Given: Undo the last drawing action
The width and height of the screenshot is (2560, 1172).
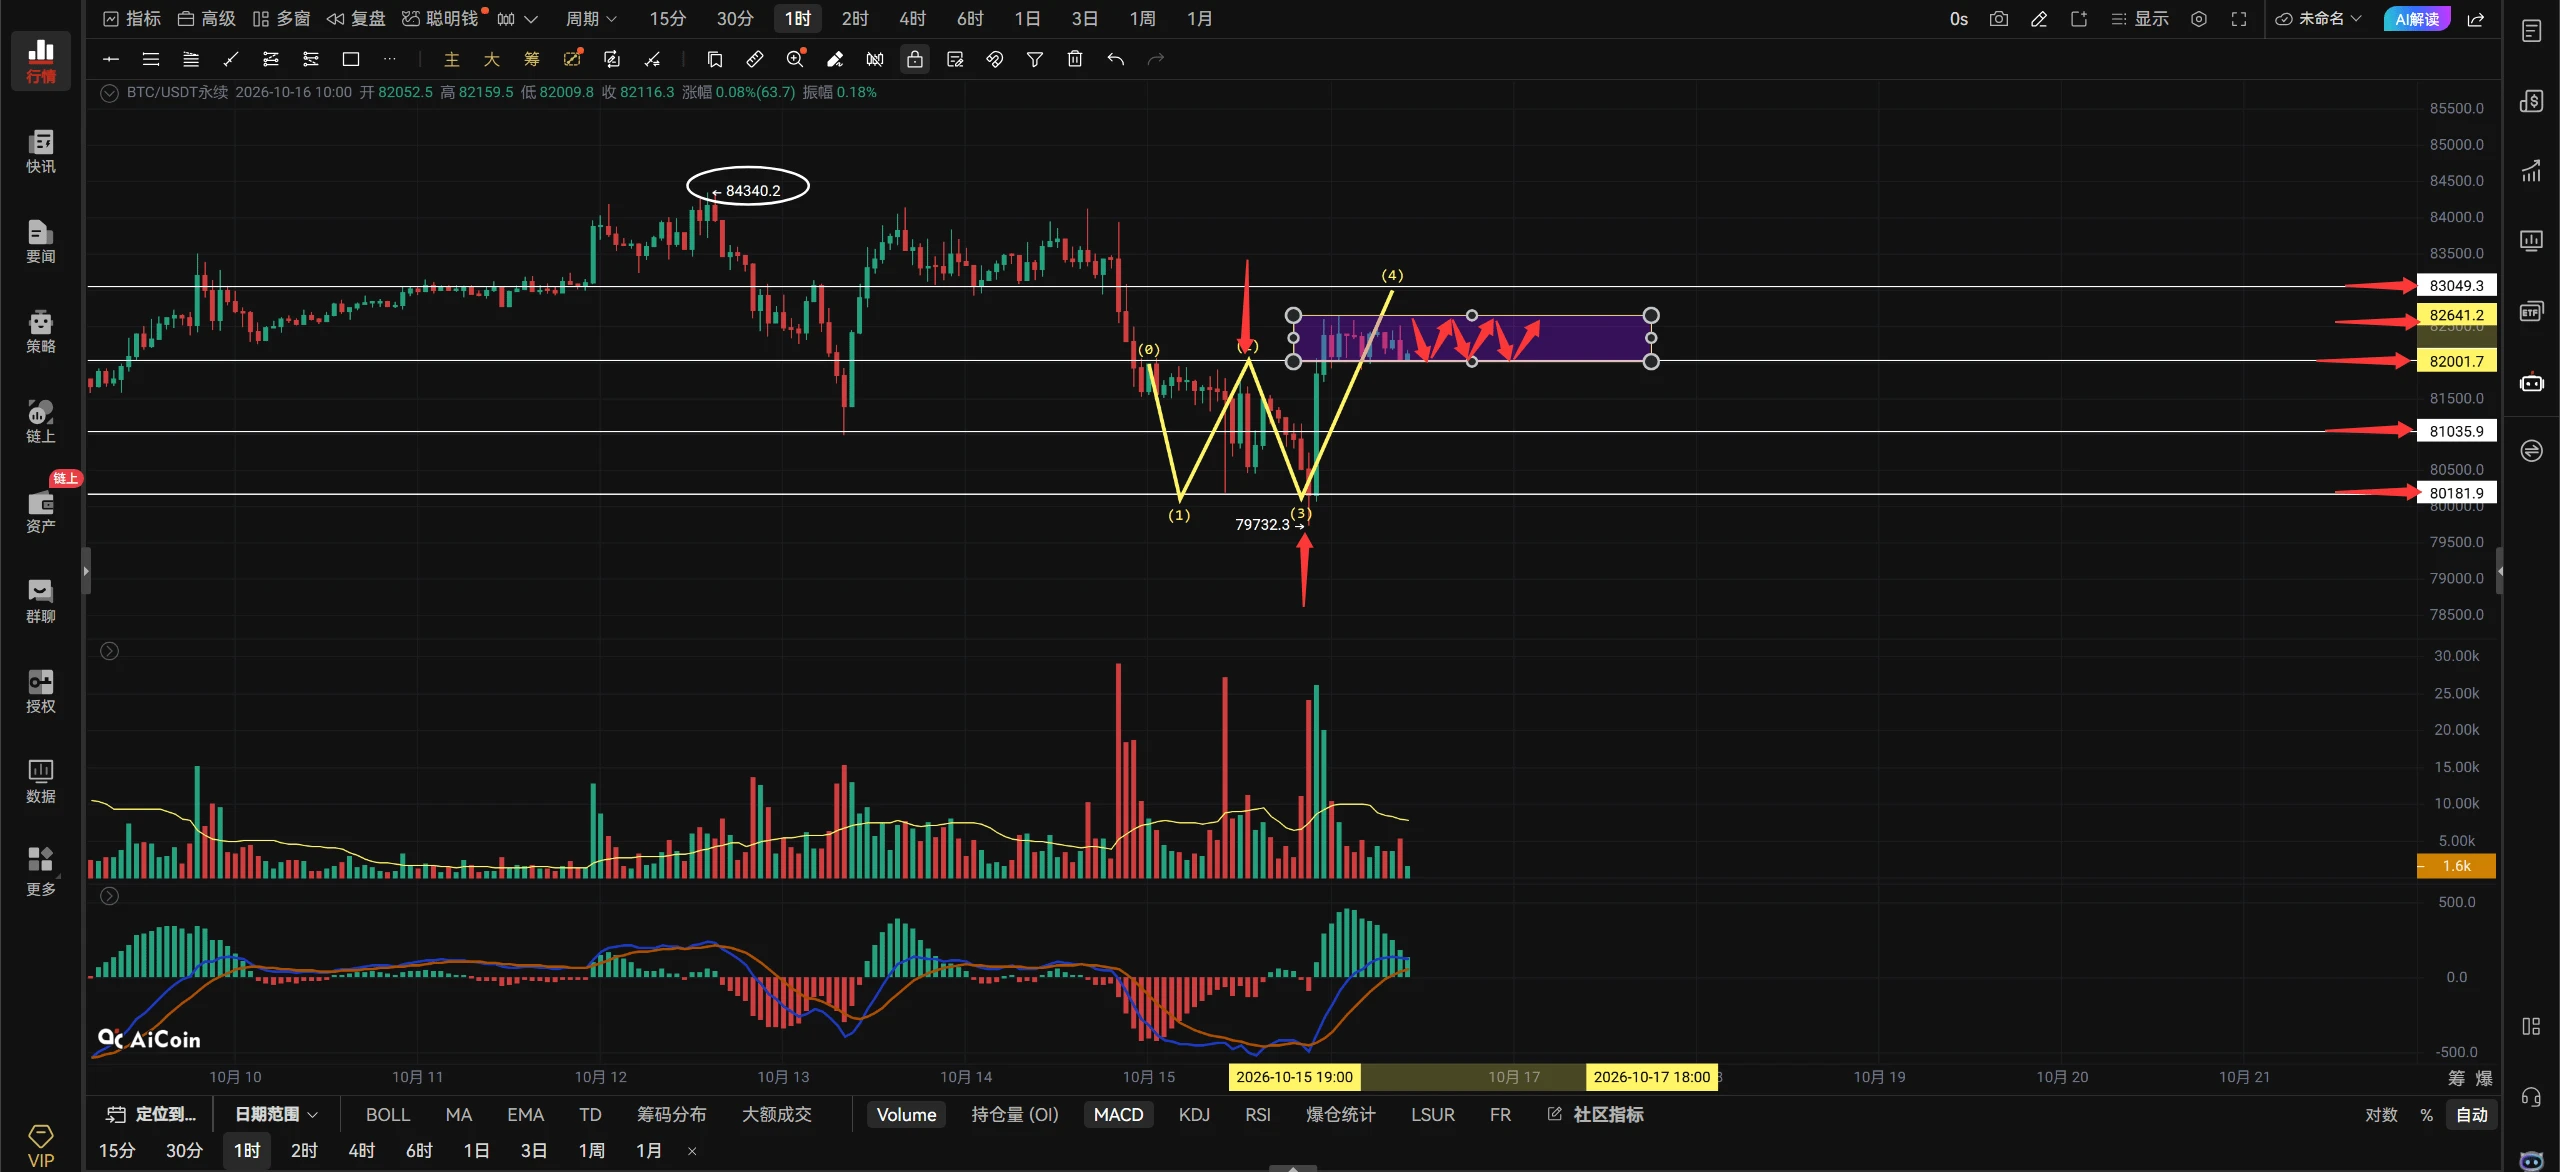Looking at the screenshot, I should (x=1116, y=60).
